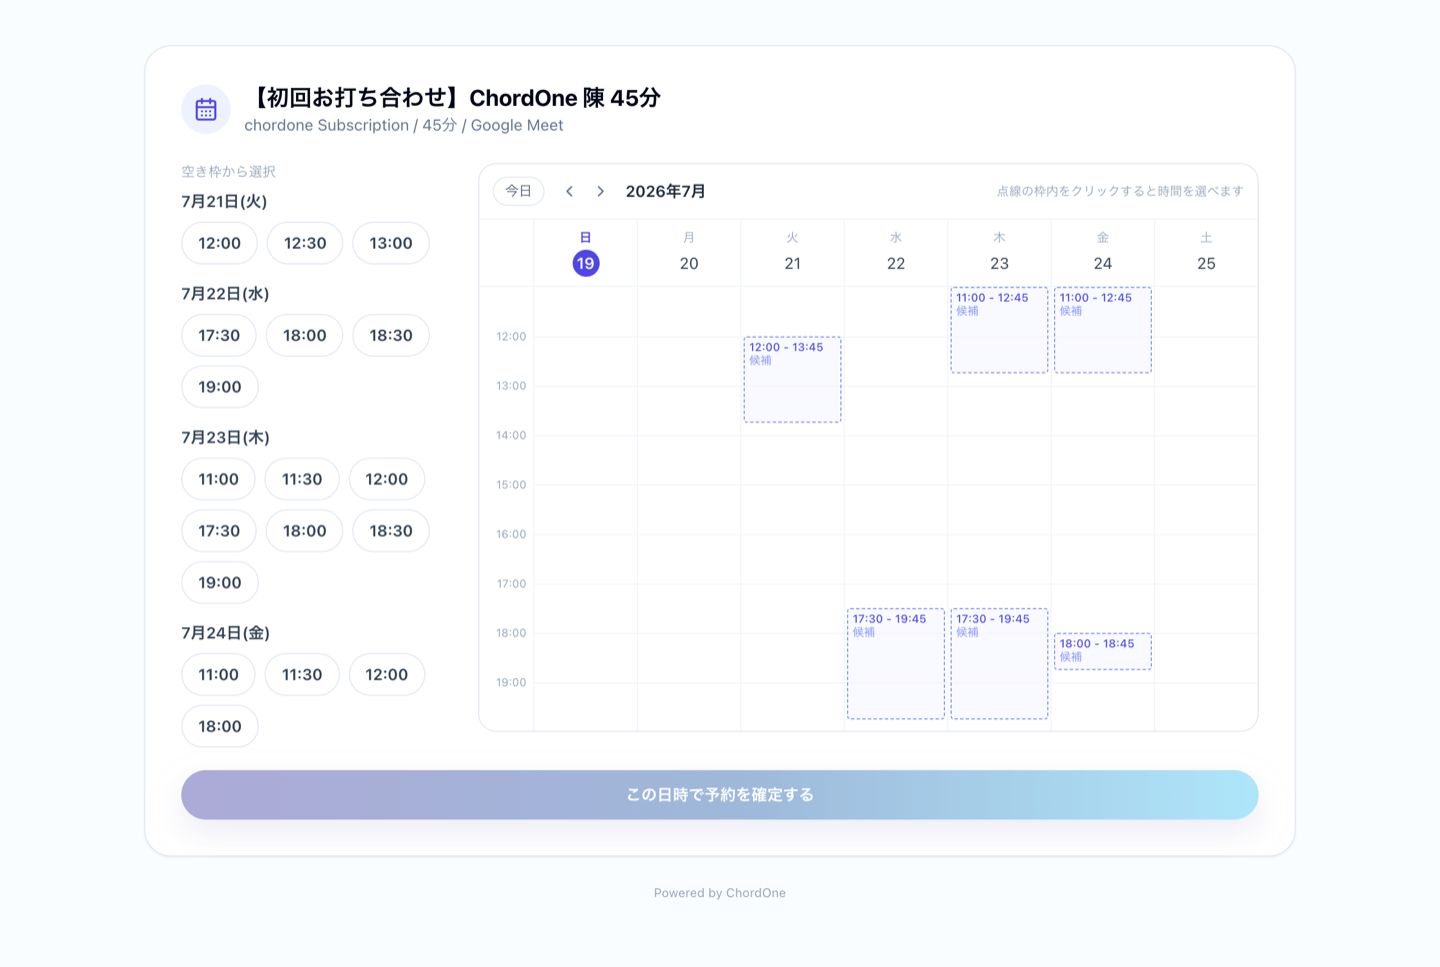Pick 18:30 slot under 7月23日(木)
The height and width of the screenshot is (967, 1440).
click(391, 531)
